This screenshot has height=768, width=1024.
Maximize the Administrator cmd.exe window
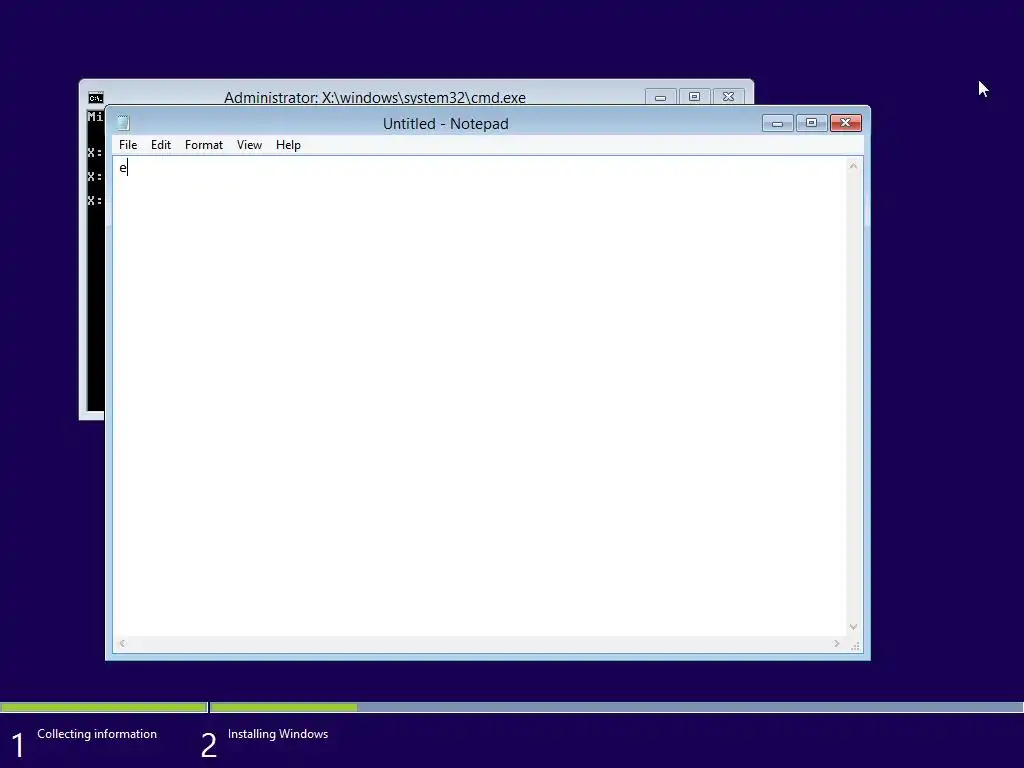click(x=694, y=97)
